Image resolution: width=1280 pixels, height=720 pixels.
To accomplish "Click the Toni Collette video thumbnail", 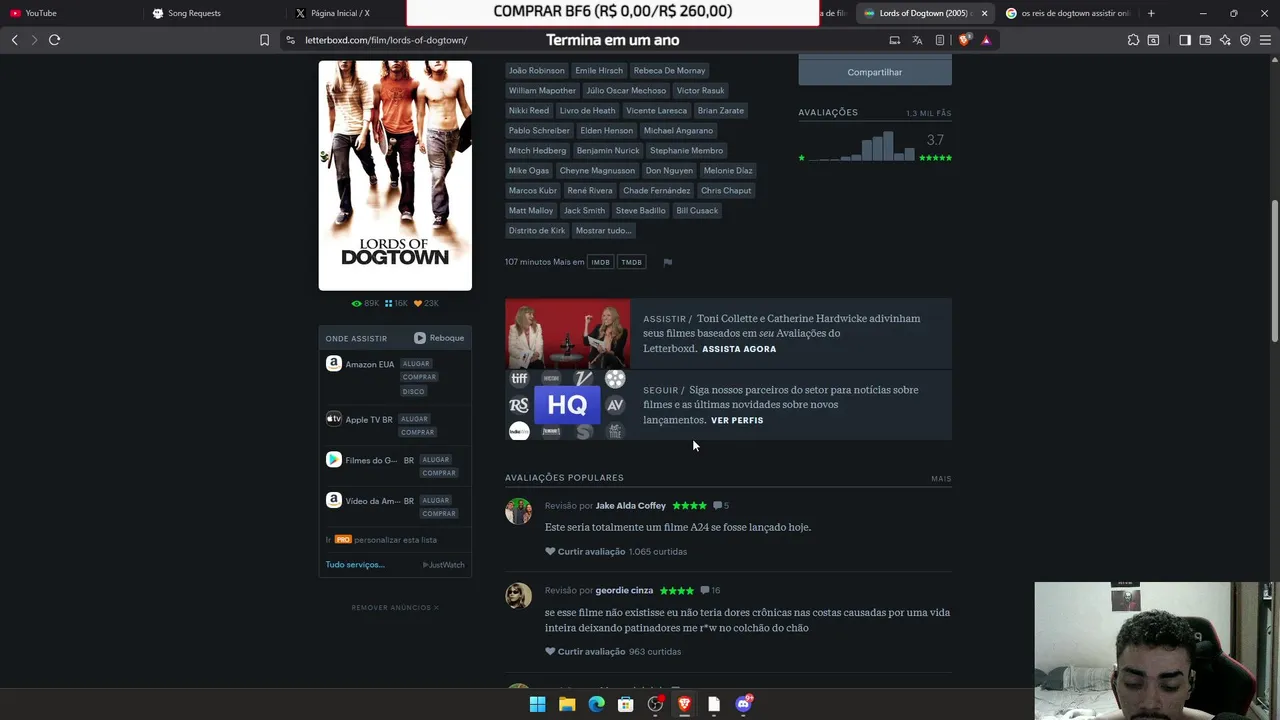I will pos(568,334).
